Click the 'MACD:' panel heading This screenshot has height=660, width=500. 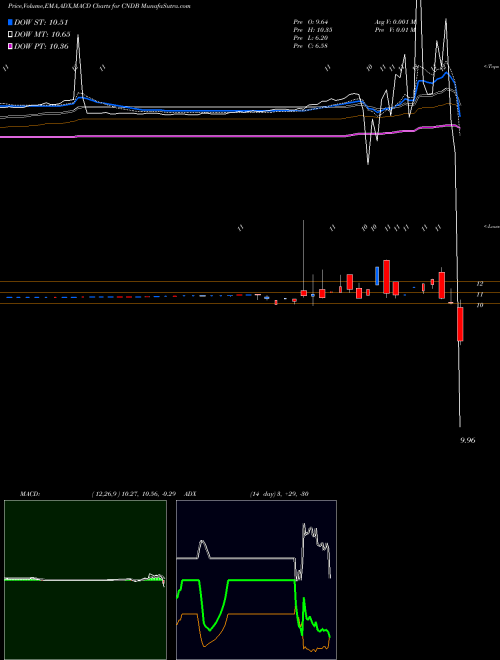[30, 494]
